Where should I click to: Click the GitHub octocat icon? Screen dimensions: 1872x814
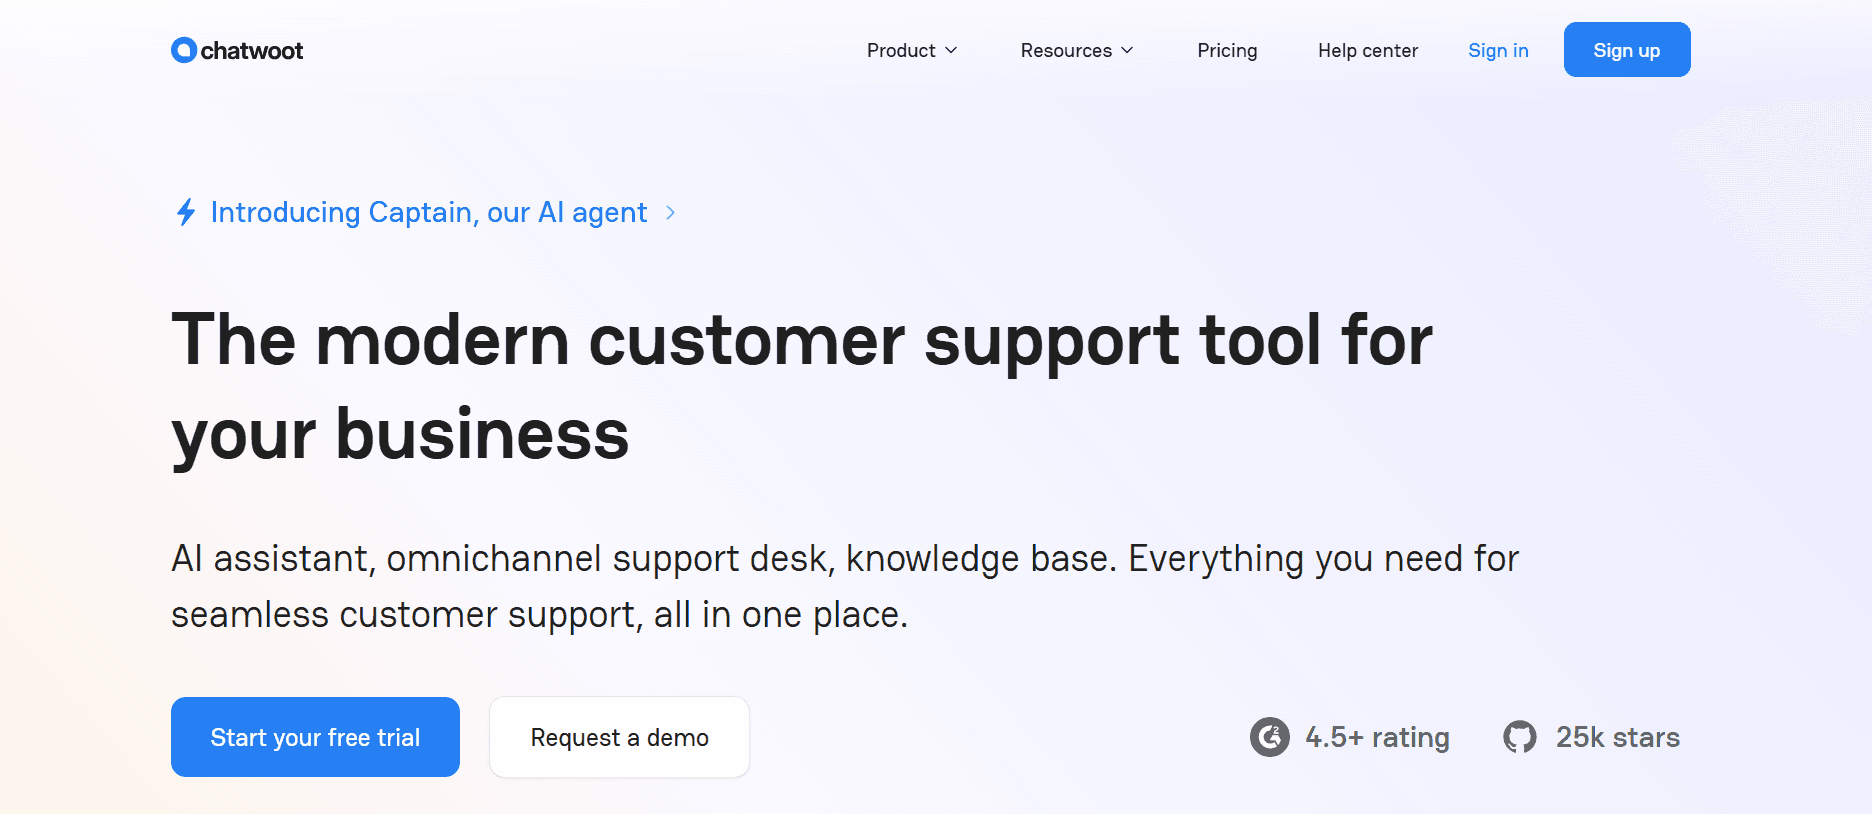[x=1520, y=738]
